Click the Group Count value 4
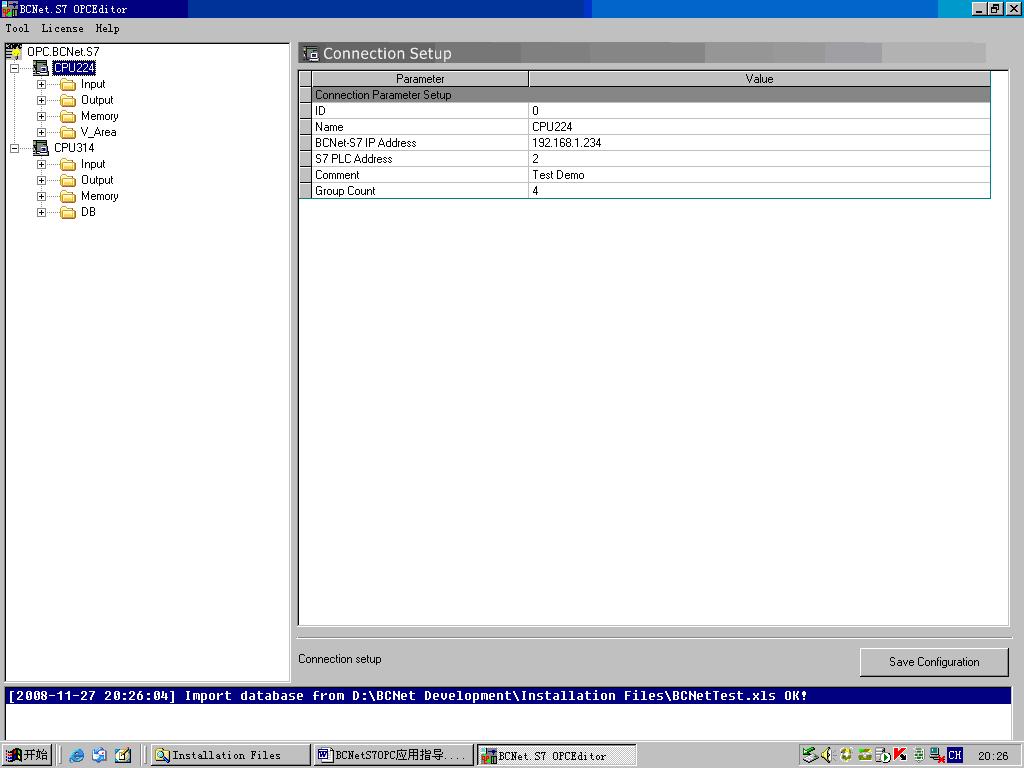The width and height of the screenshot is (1024, 768). (x=759, y=191)
